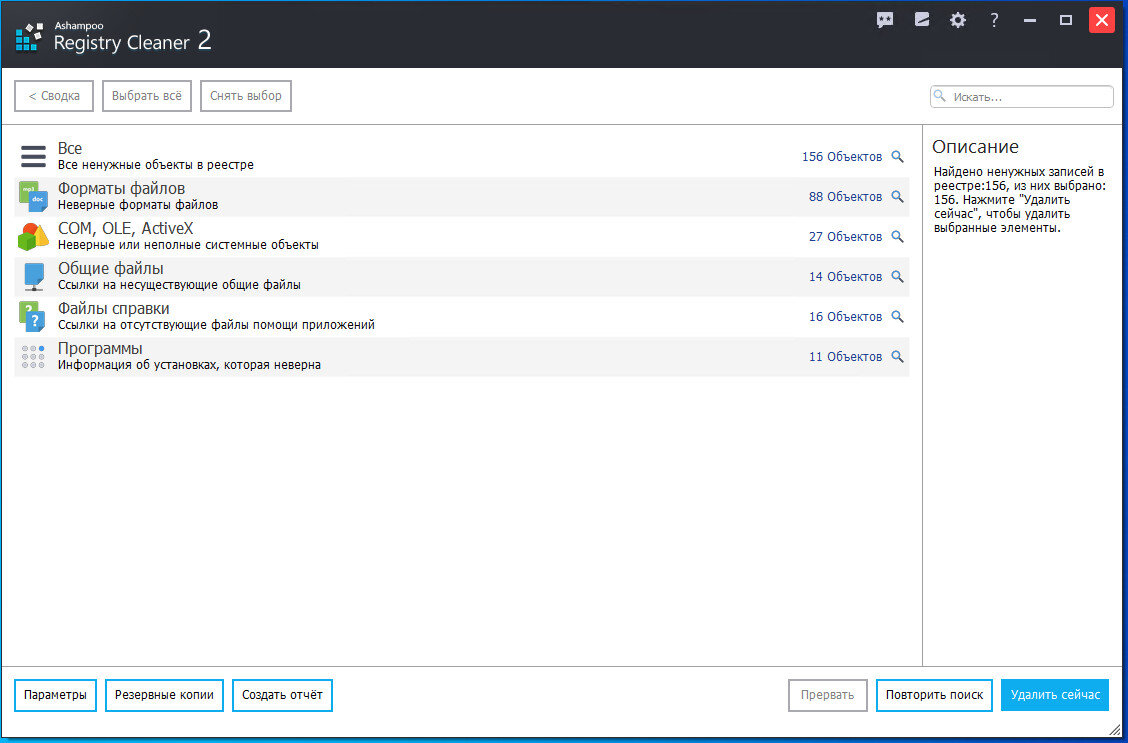
Task: Click magnifier next to 156 Объектов
Action: tap(897, 156)
